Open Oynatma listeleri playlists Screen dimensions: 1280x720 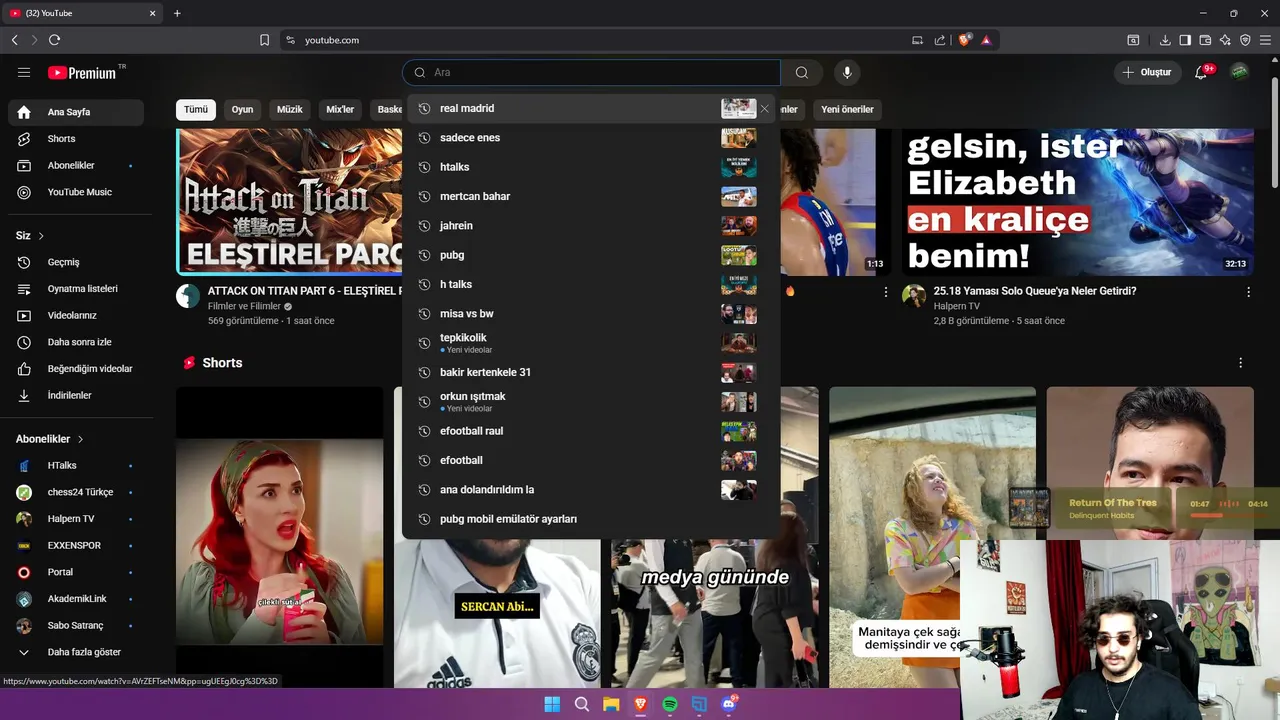76,289
